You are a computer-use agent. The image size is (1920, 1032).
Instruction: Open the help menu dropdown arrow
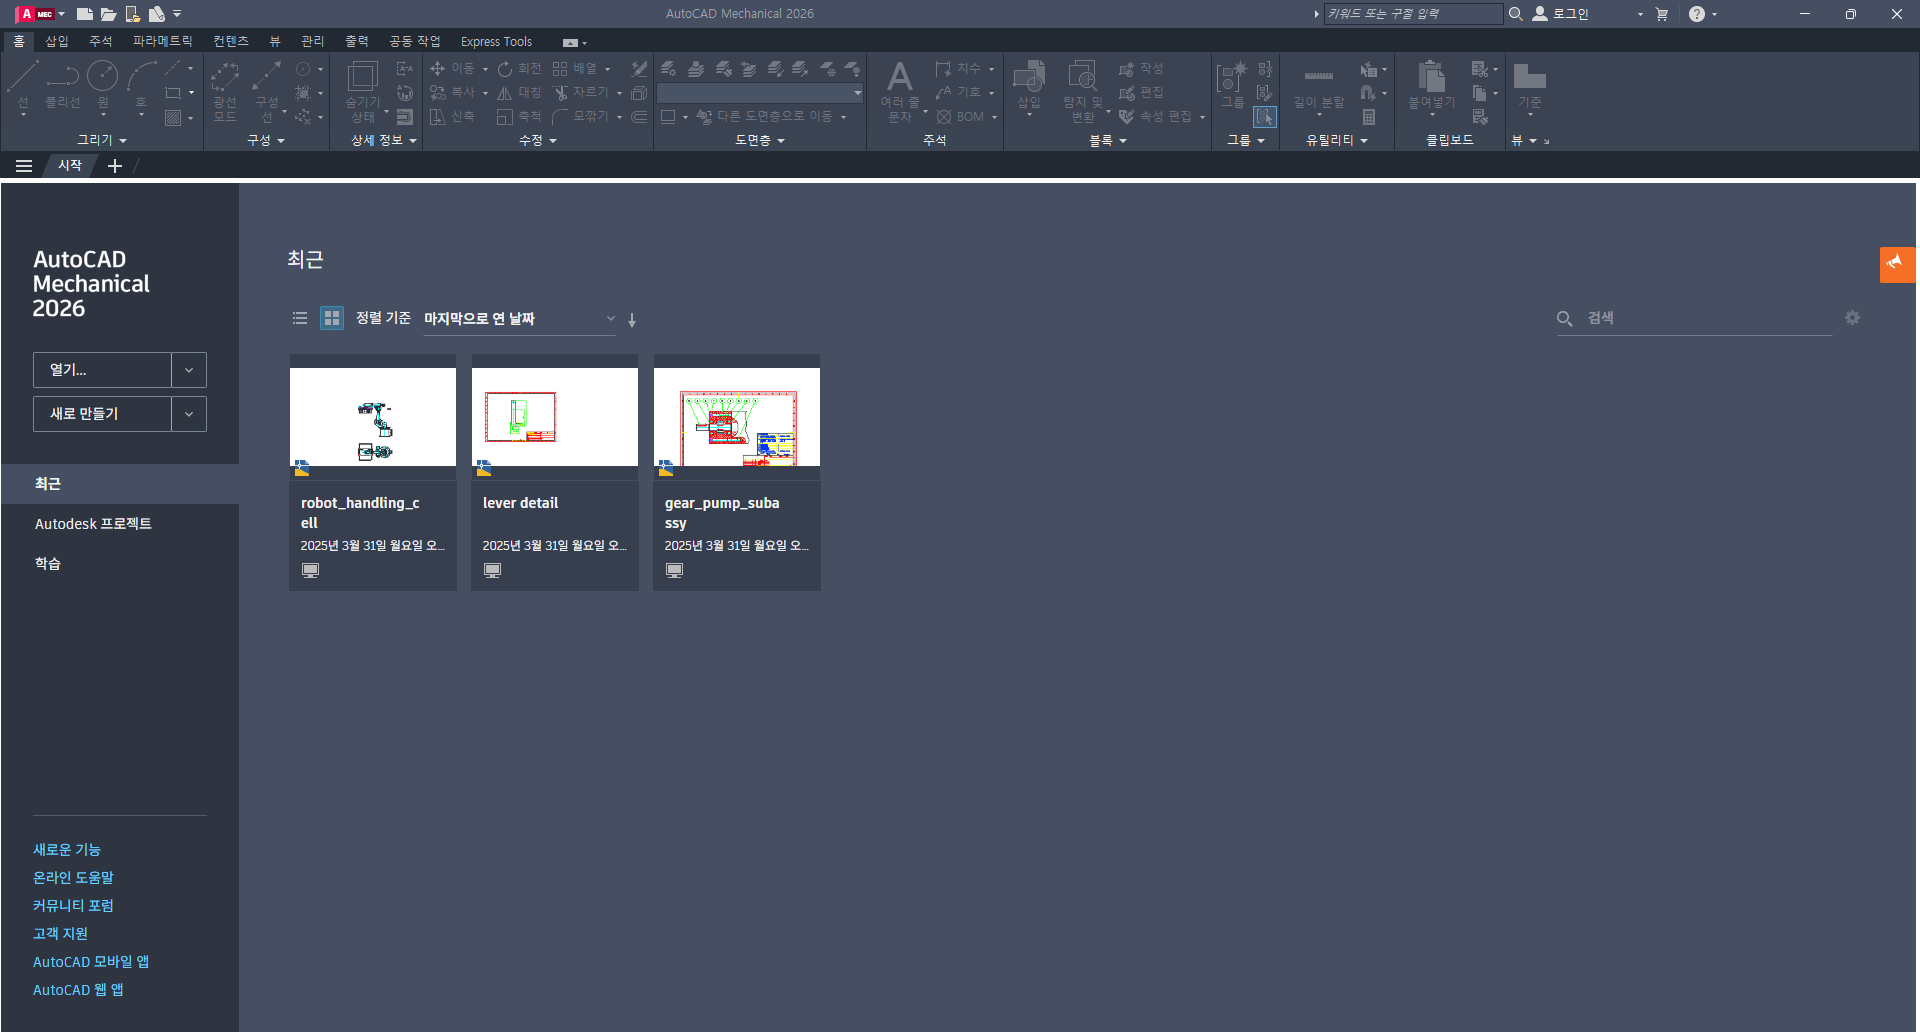(1714, 14)
